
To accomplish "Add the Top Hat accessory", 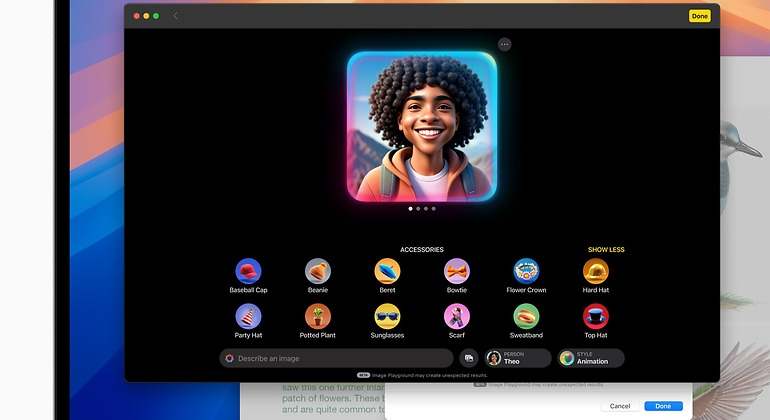I will coord(596,316).
